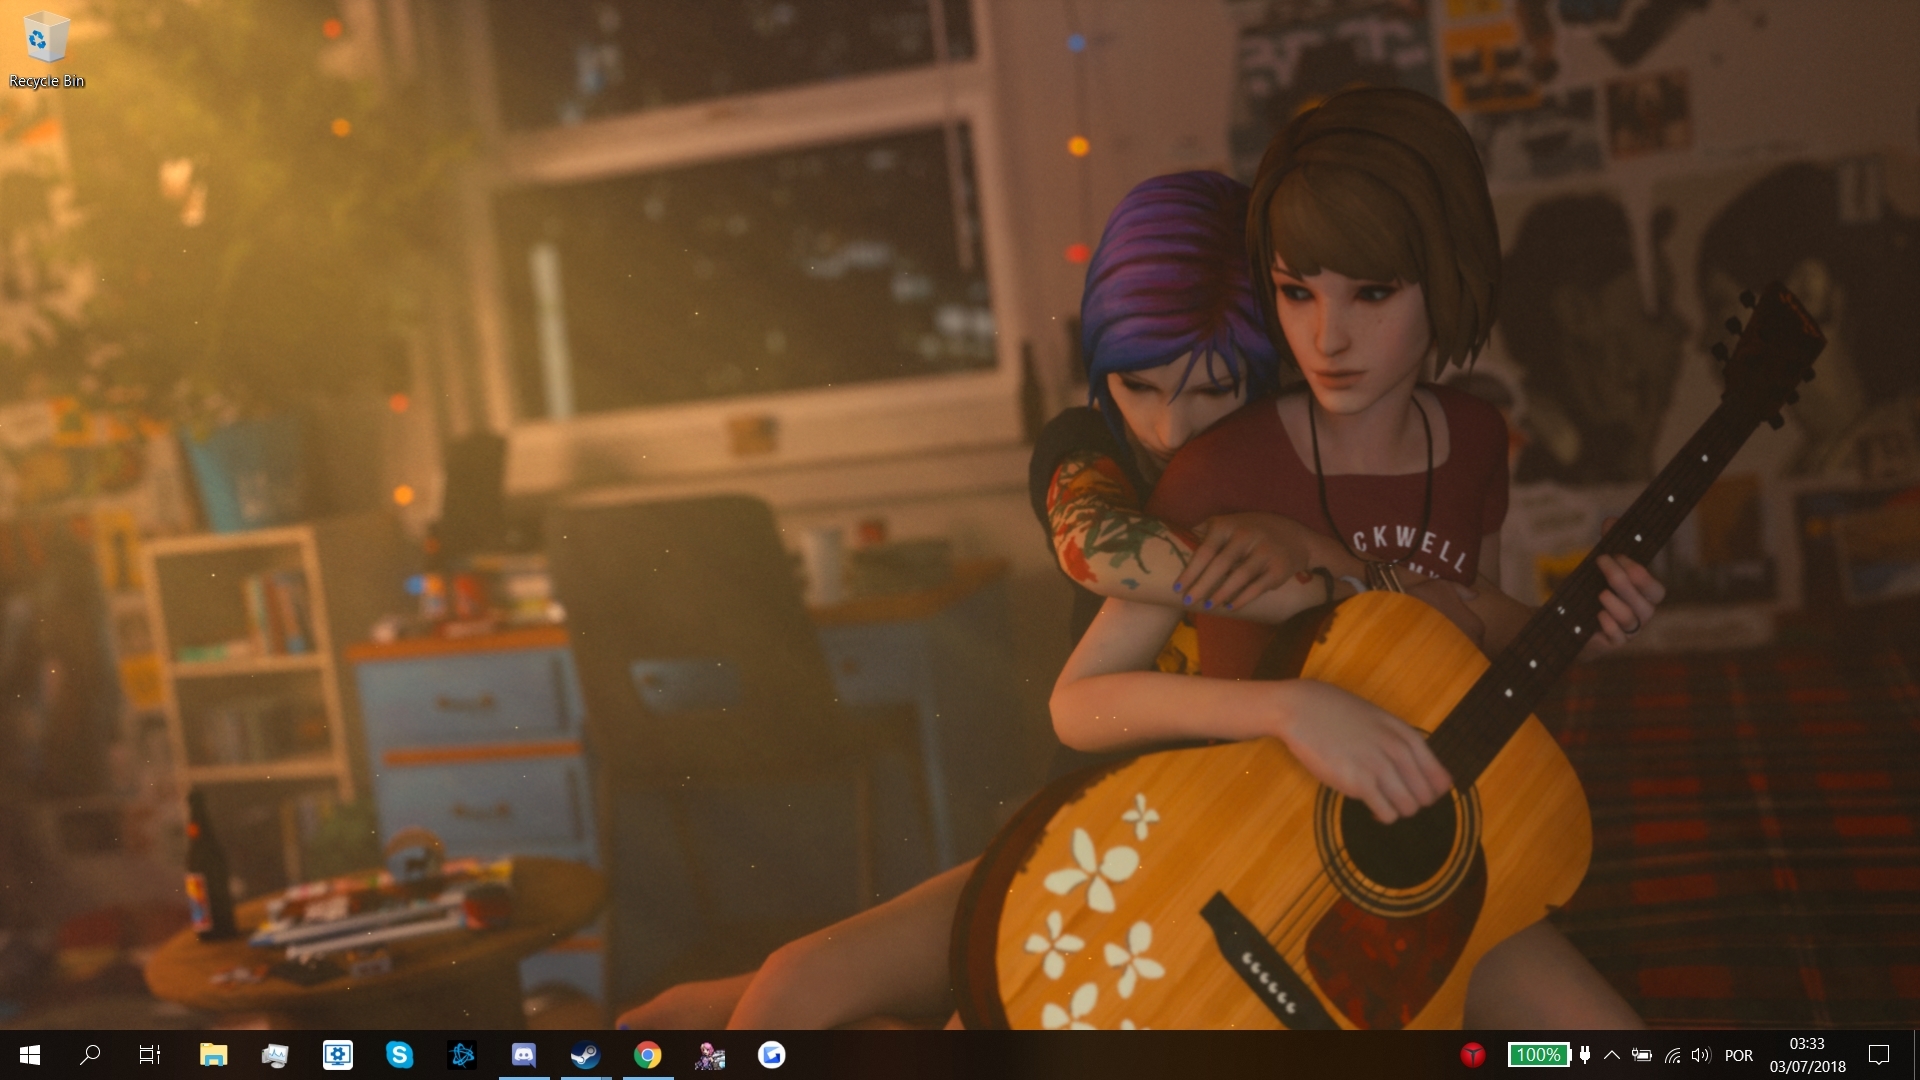Switch to the Discord window
This screenshot has width=1920, height=1080.
point(524,1055)
